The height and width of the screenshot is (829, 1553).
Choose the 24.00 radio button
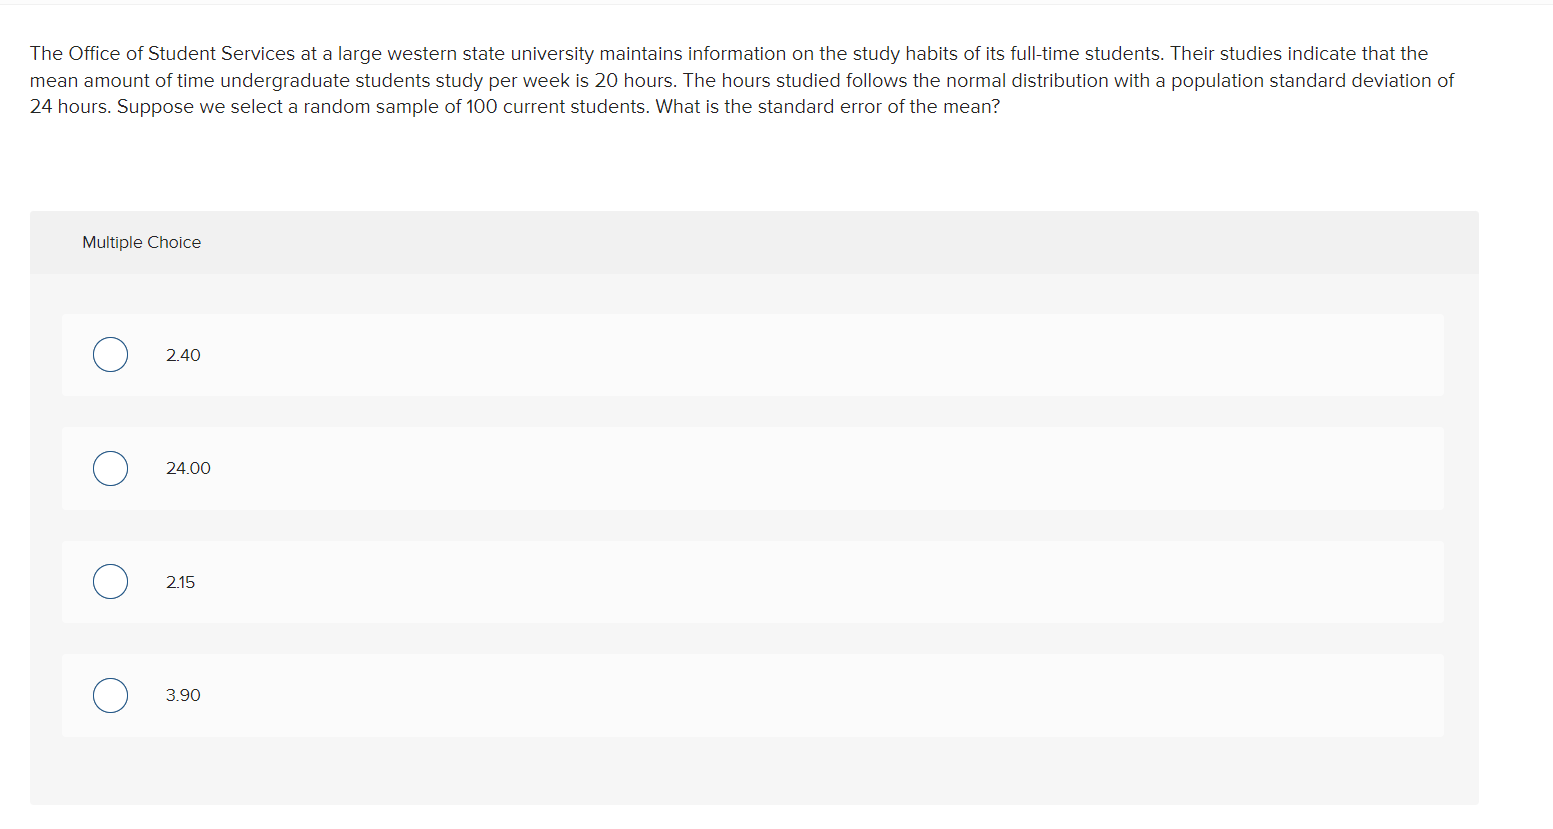coord(110,468)
